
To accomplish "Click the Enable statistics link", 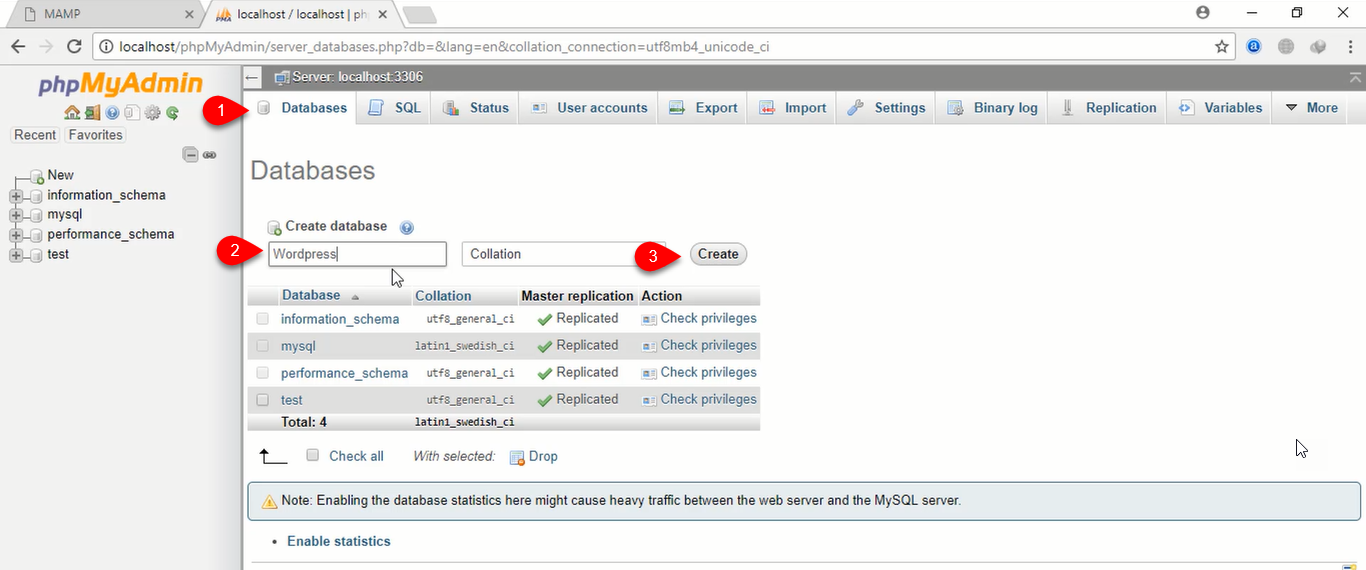I will tap(338, 541).
